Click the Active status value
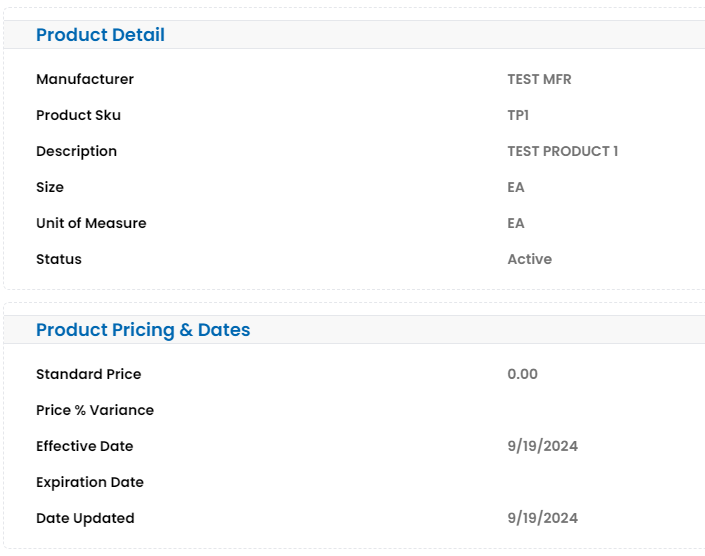The height and width of the screenshot is (556, 705). click(529, 259)
